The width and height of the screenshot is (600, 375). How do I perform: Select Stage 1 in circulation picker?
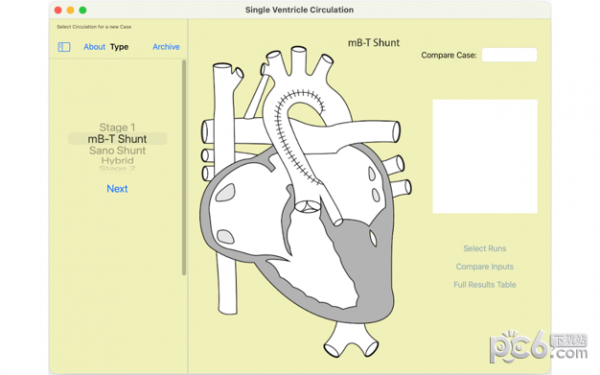click(117, 127)
